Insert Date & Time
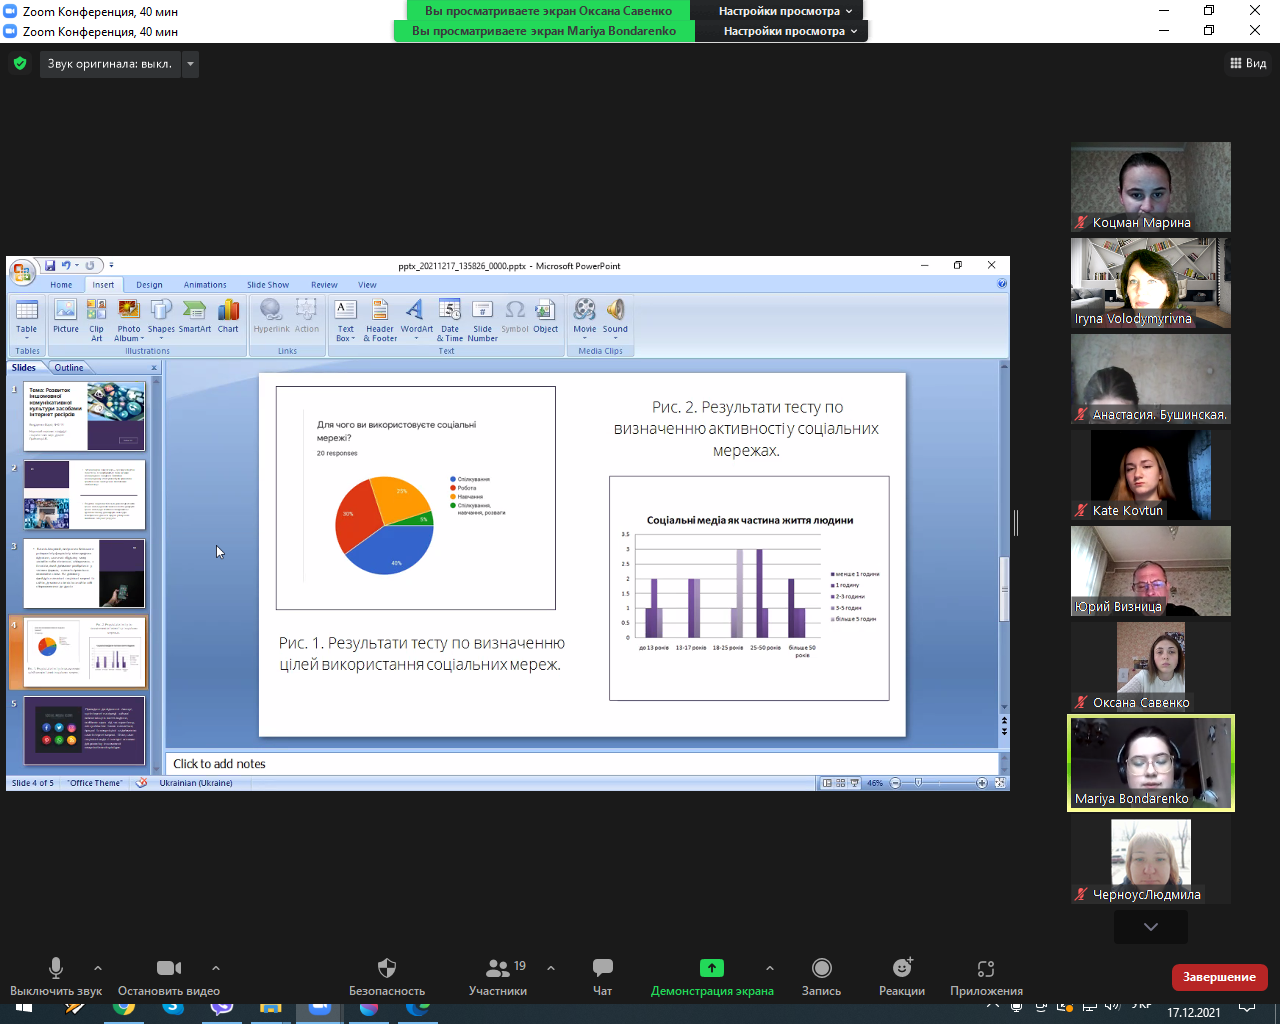The image size is (1280, 1024). click(450, 319)
